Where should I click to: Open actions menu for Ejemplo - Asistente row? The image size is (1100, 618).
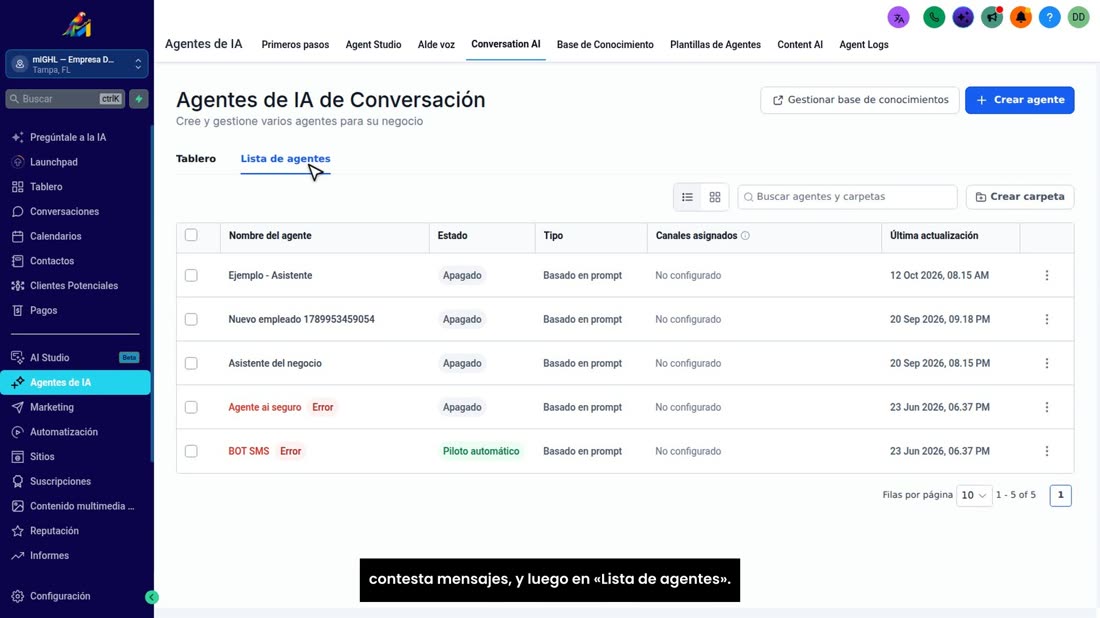click(x=1047, y=276)
